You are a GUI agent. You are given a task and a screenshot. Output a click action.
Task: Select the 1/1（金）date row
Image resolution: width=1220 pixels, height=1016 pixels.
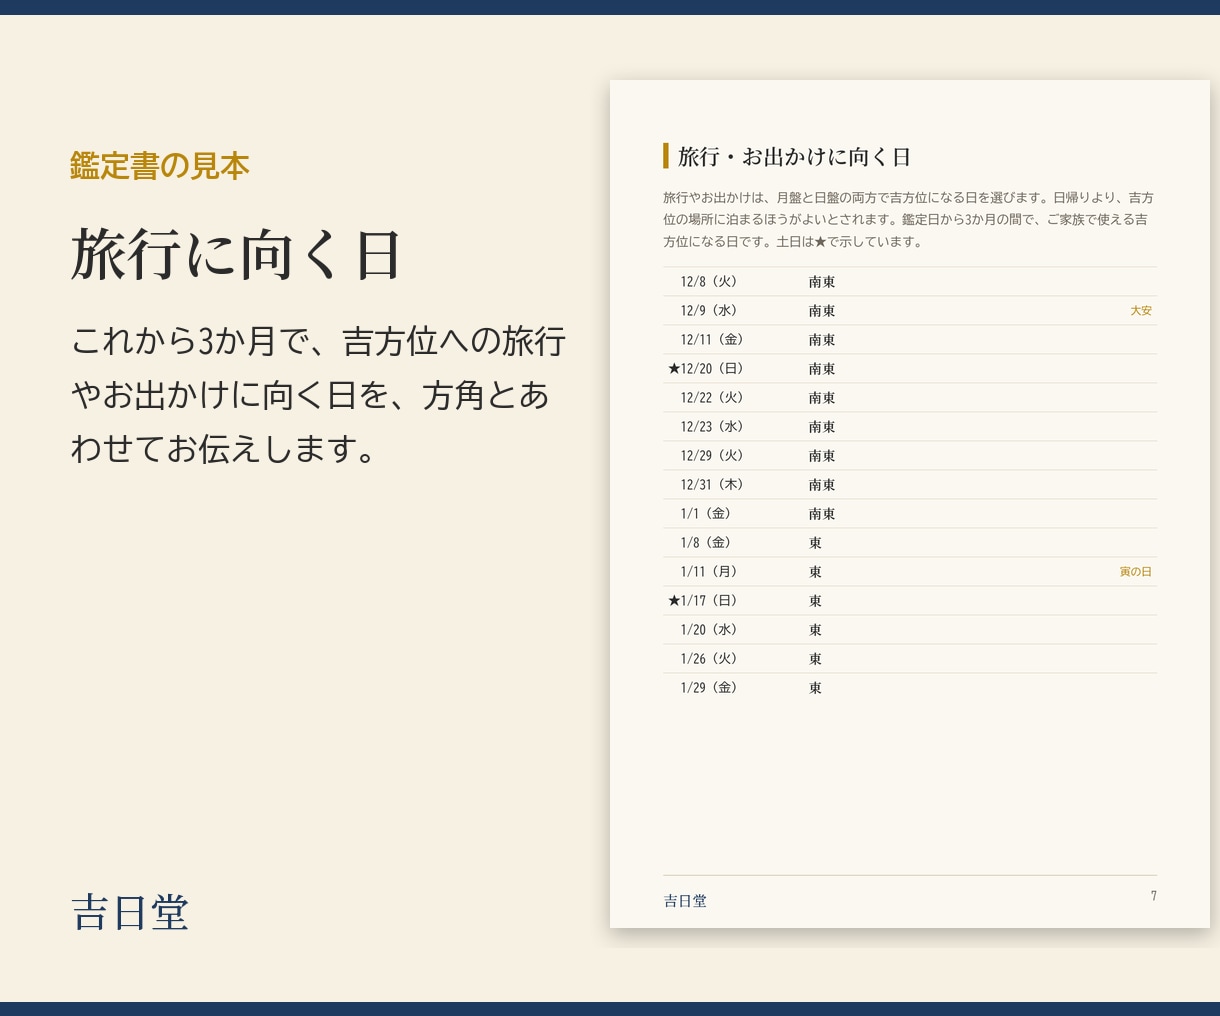click(x=910, y=514)
